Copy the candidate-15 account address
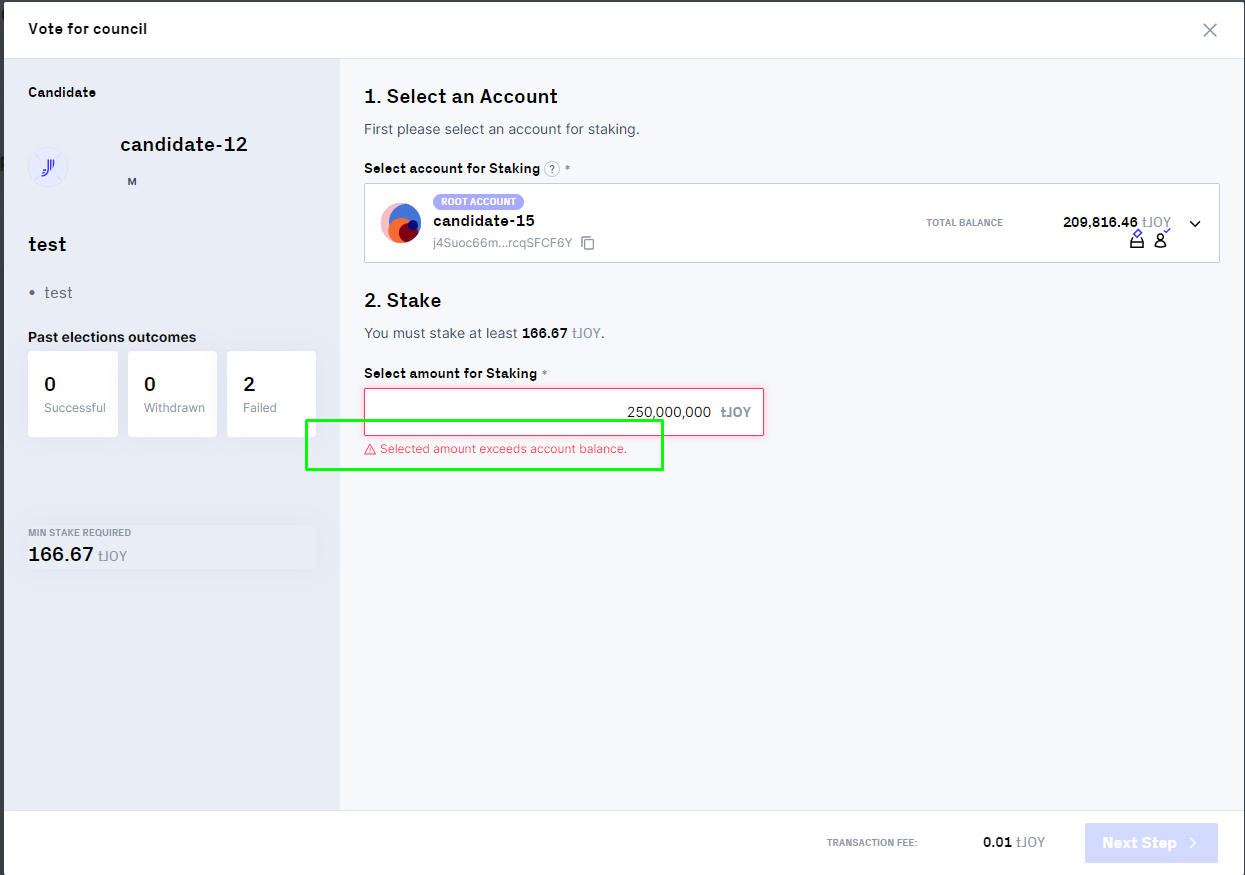 pos(588,243)
